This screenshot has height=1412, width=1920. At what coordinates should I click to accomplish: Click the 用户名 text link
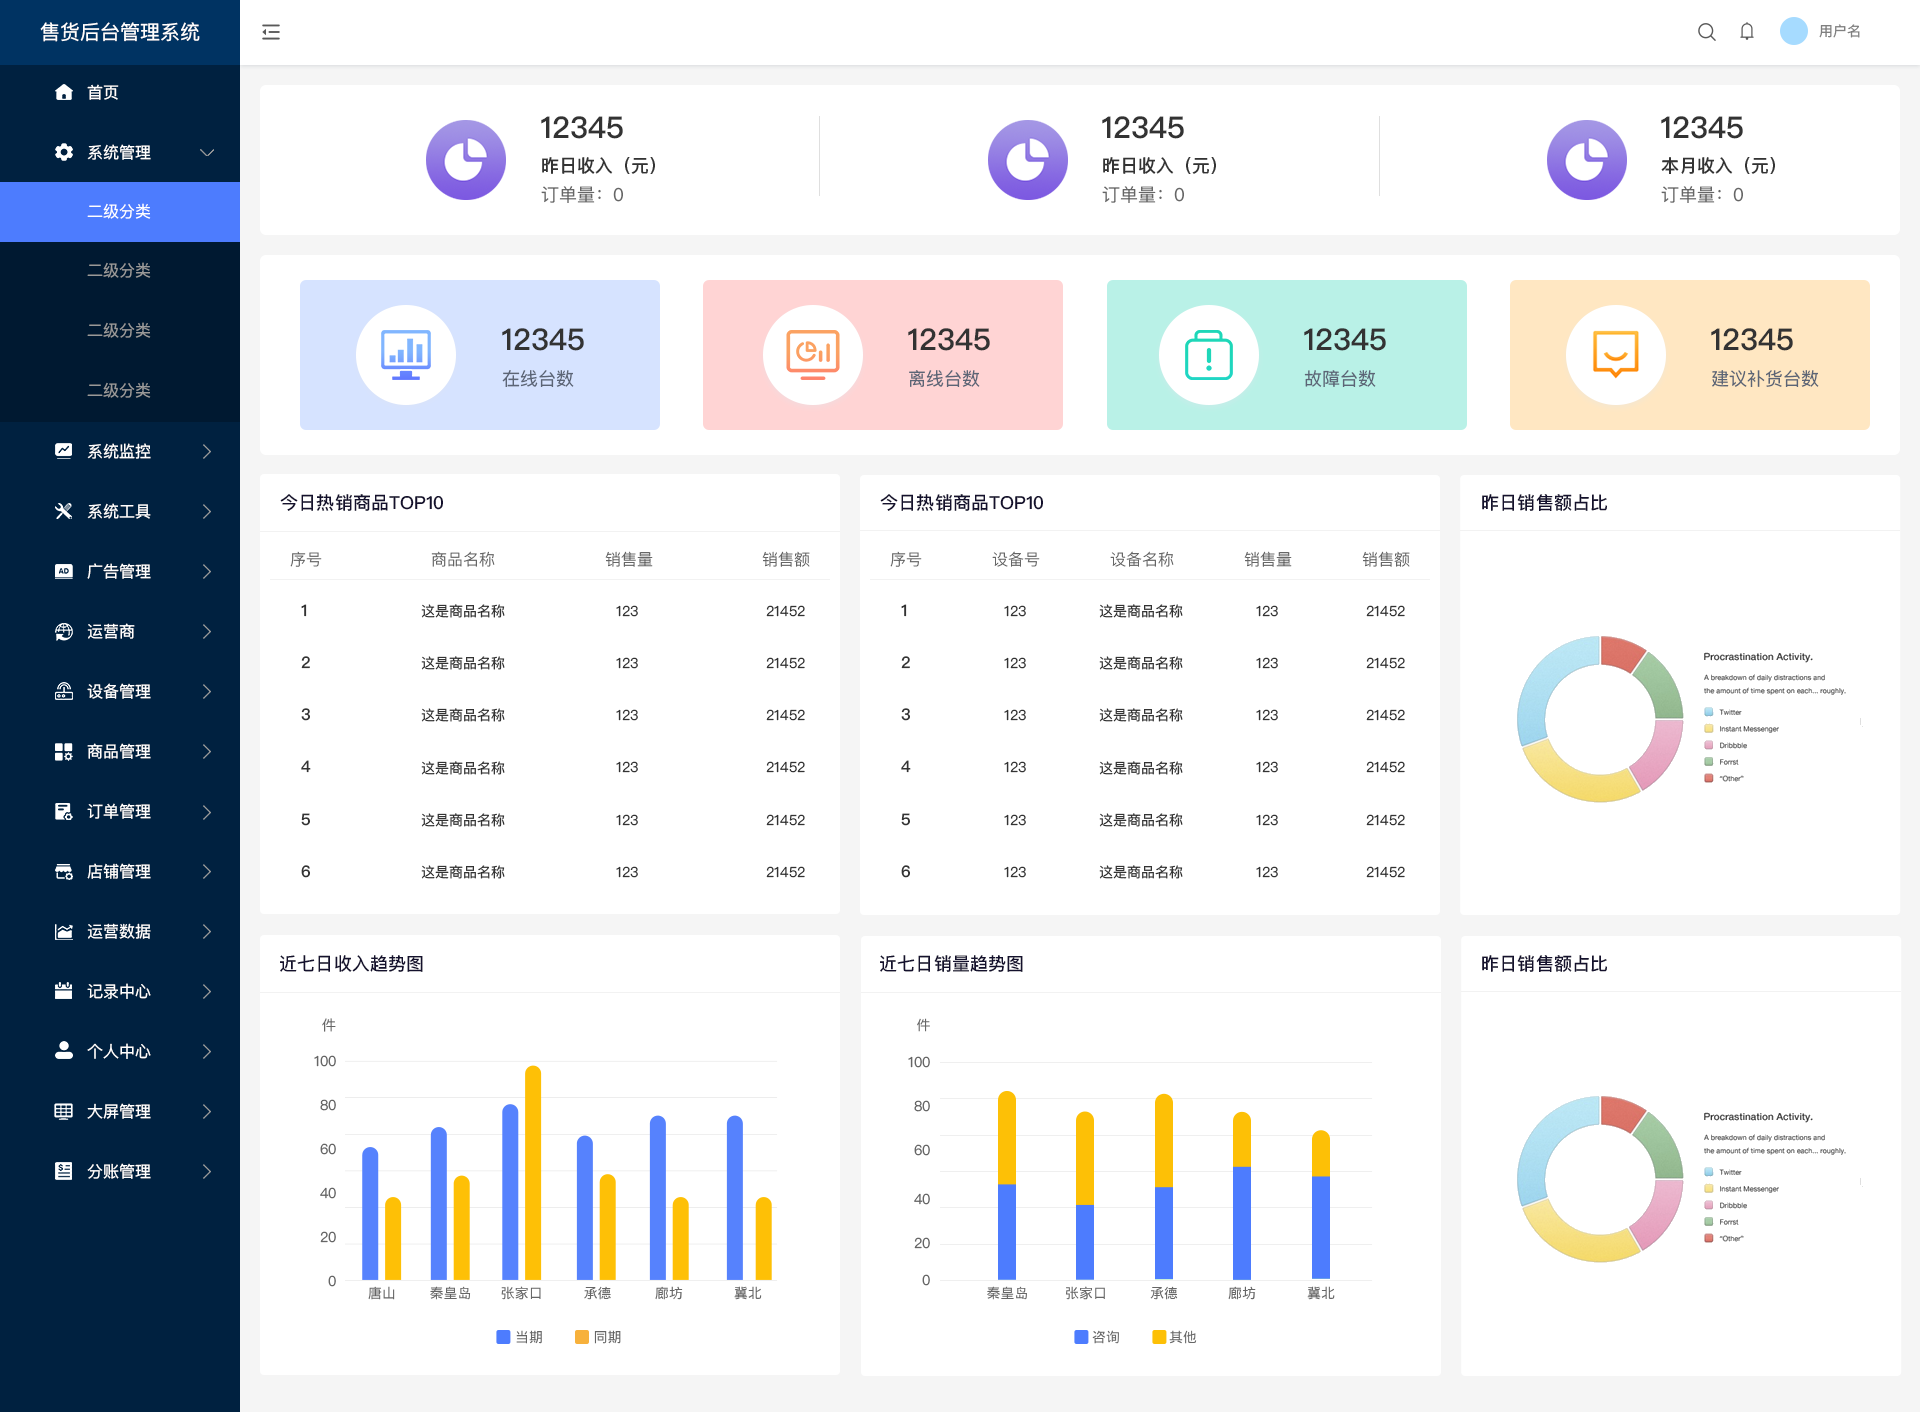pos(1839,32)
